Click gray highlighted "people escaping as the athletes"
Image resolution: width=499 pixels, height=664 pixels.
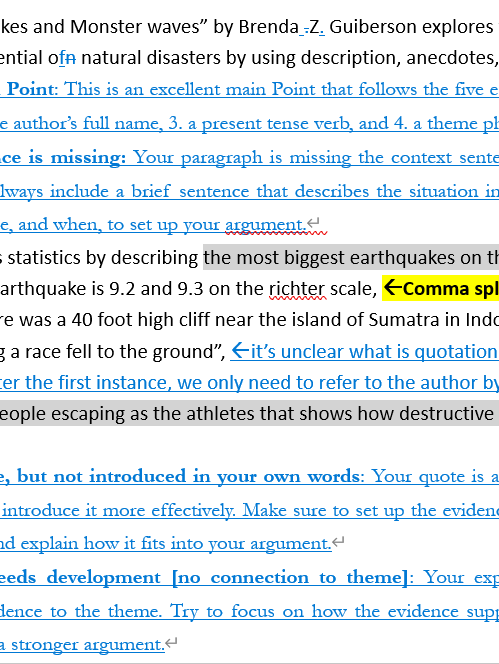pyautogui.click(x=127, y=414)
